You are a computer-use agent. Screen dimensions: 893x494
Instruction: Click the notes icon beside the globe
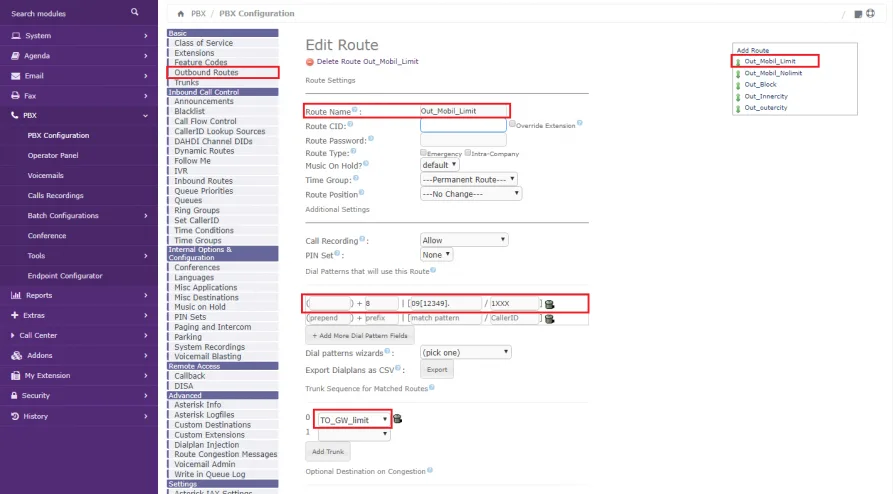click(858, 14)
